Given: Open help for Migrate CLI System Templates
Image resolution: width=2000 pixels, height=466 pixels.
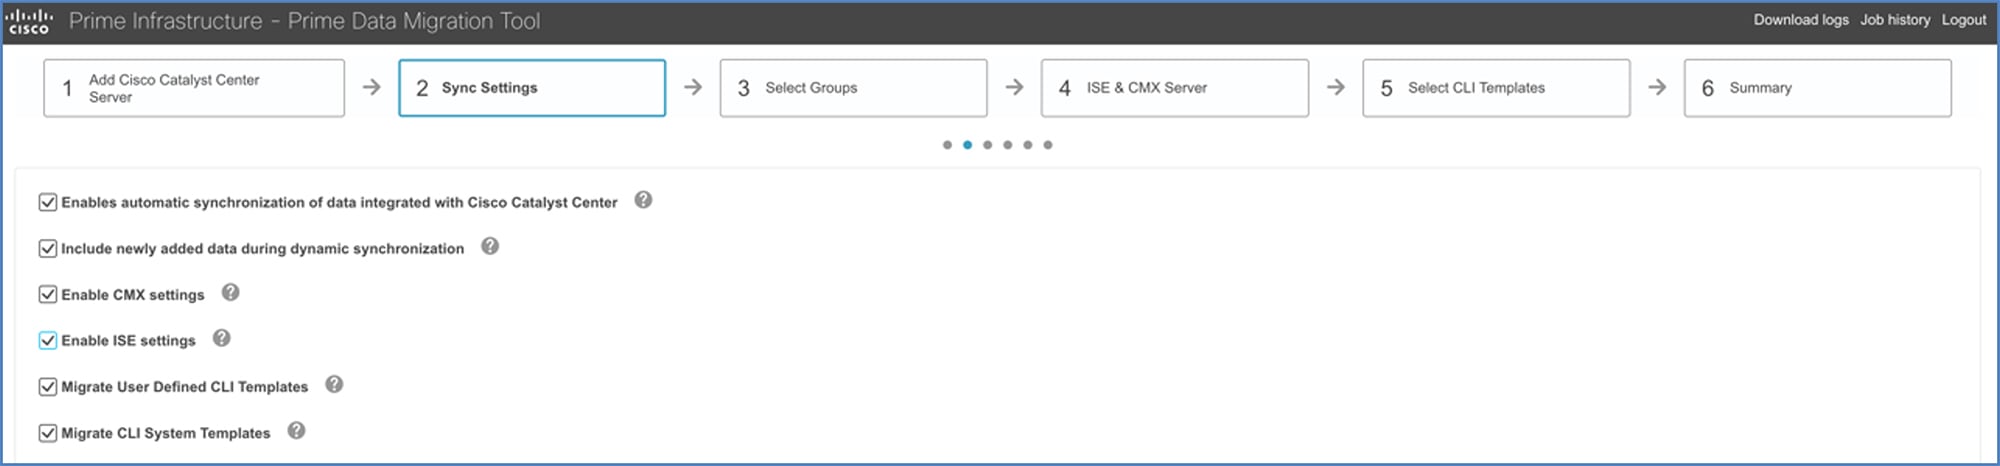Looking at the screenshot, I should click(296, 430).
